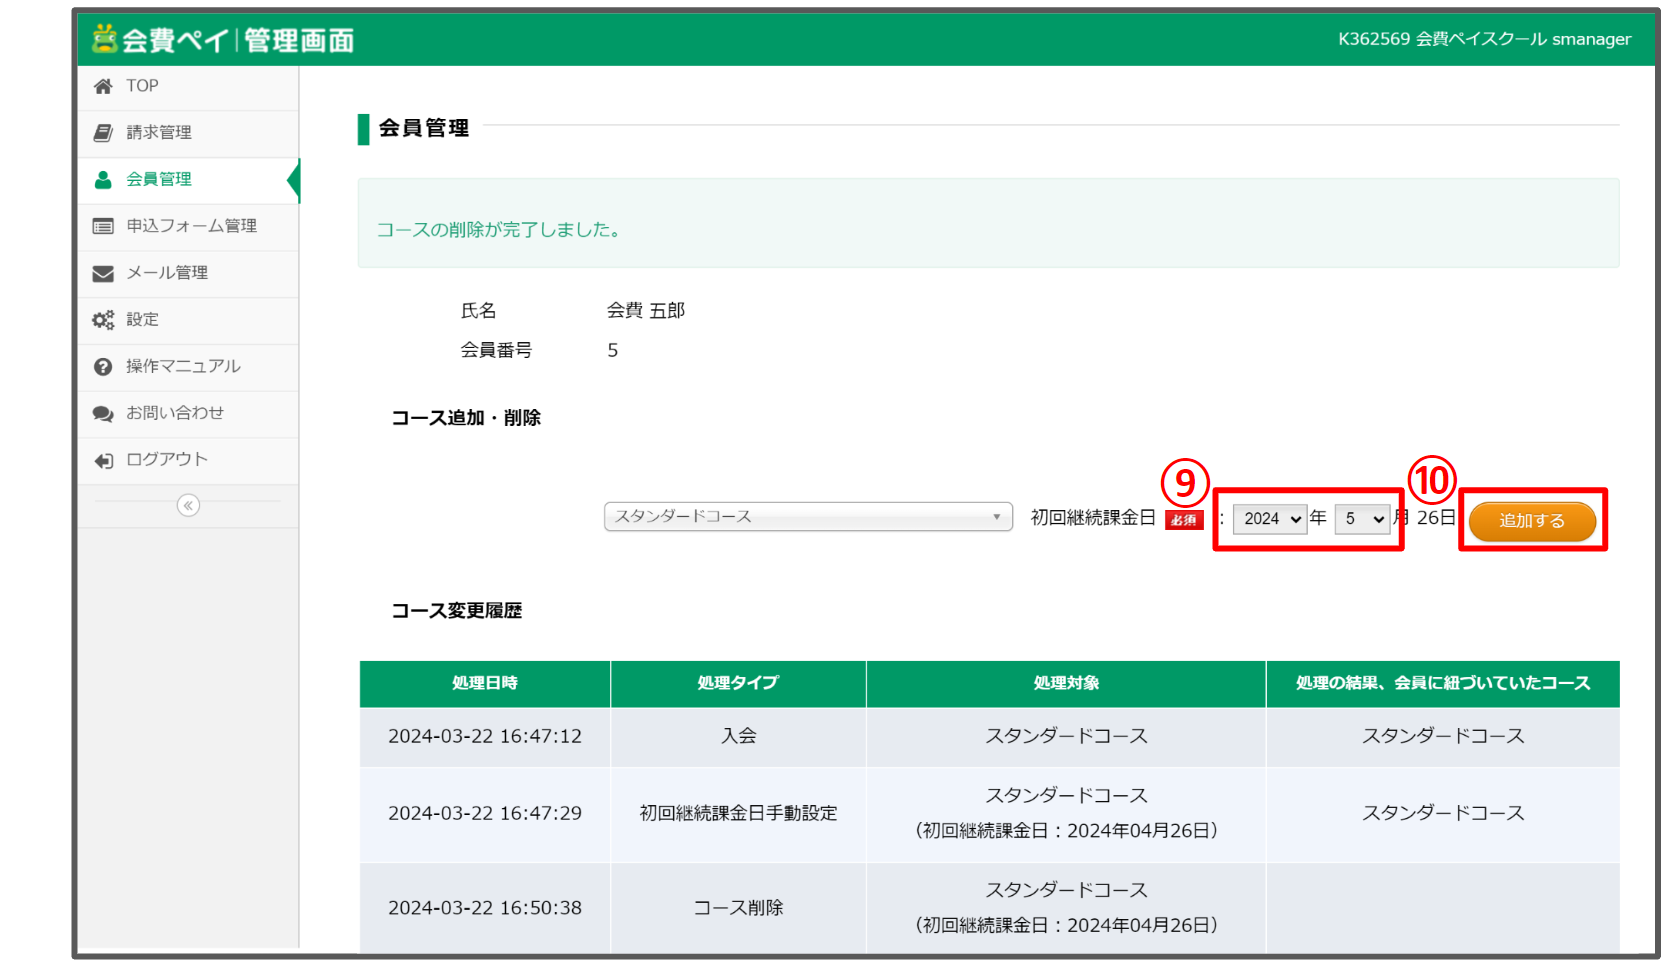This screenshot has height=968, width=1668.
Task: Click the application form list icon
Action: click(103, 226)
